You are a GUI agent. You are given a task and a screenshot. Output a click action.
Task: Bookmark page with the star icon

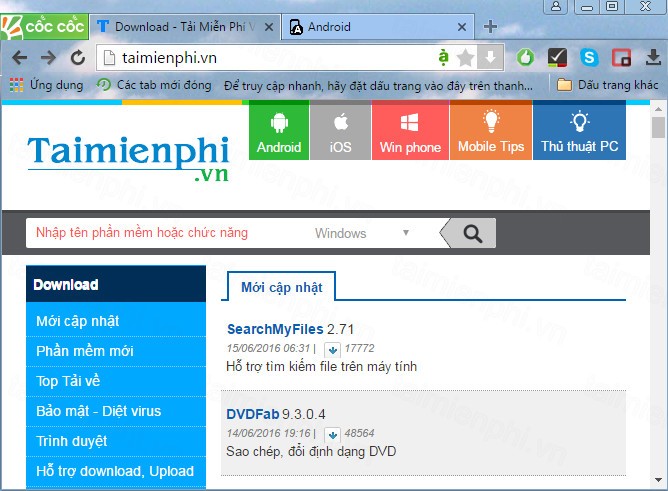pos(466,57)
